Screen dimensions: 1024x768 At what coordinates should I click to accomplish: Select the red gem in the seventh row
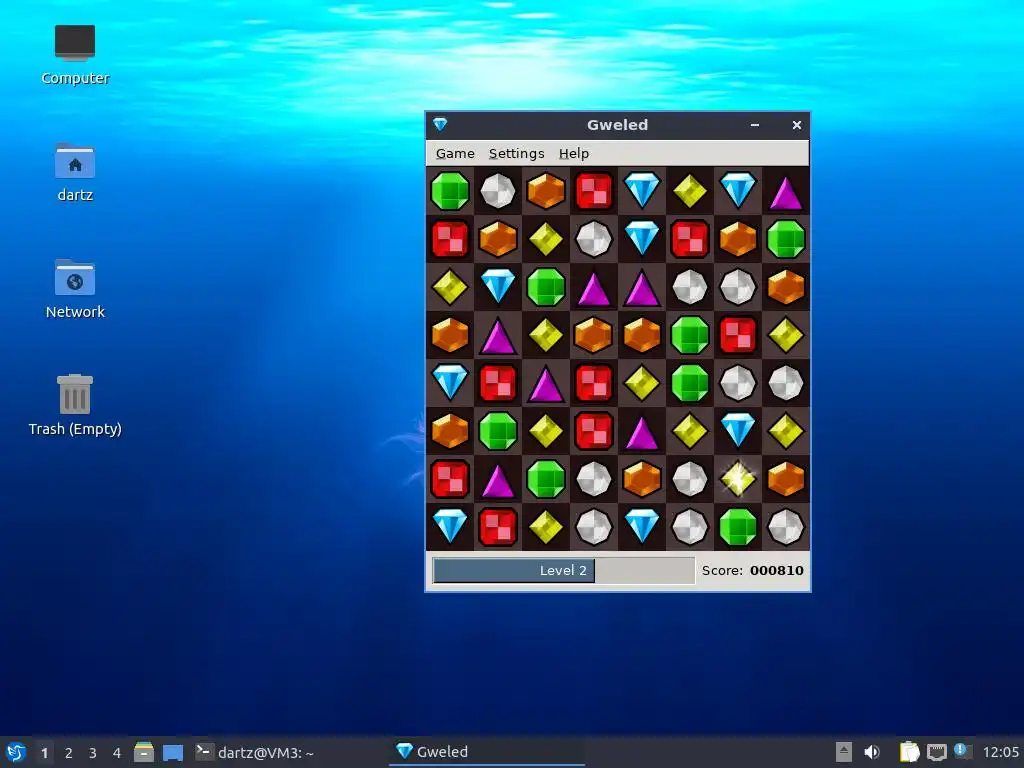tap(450, 479)
